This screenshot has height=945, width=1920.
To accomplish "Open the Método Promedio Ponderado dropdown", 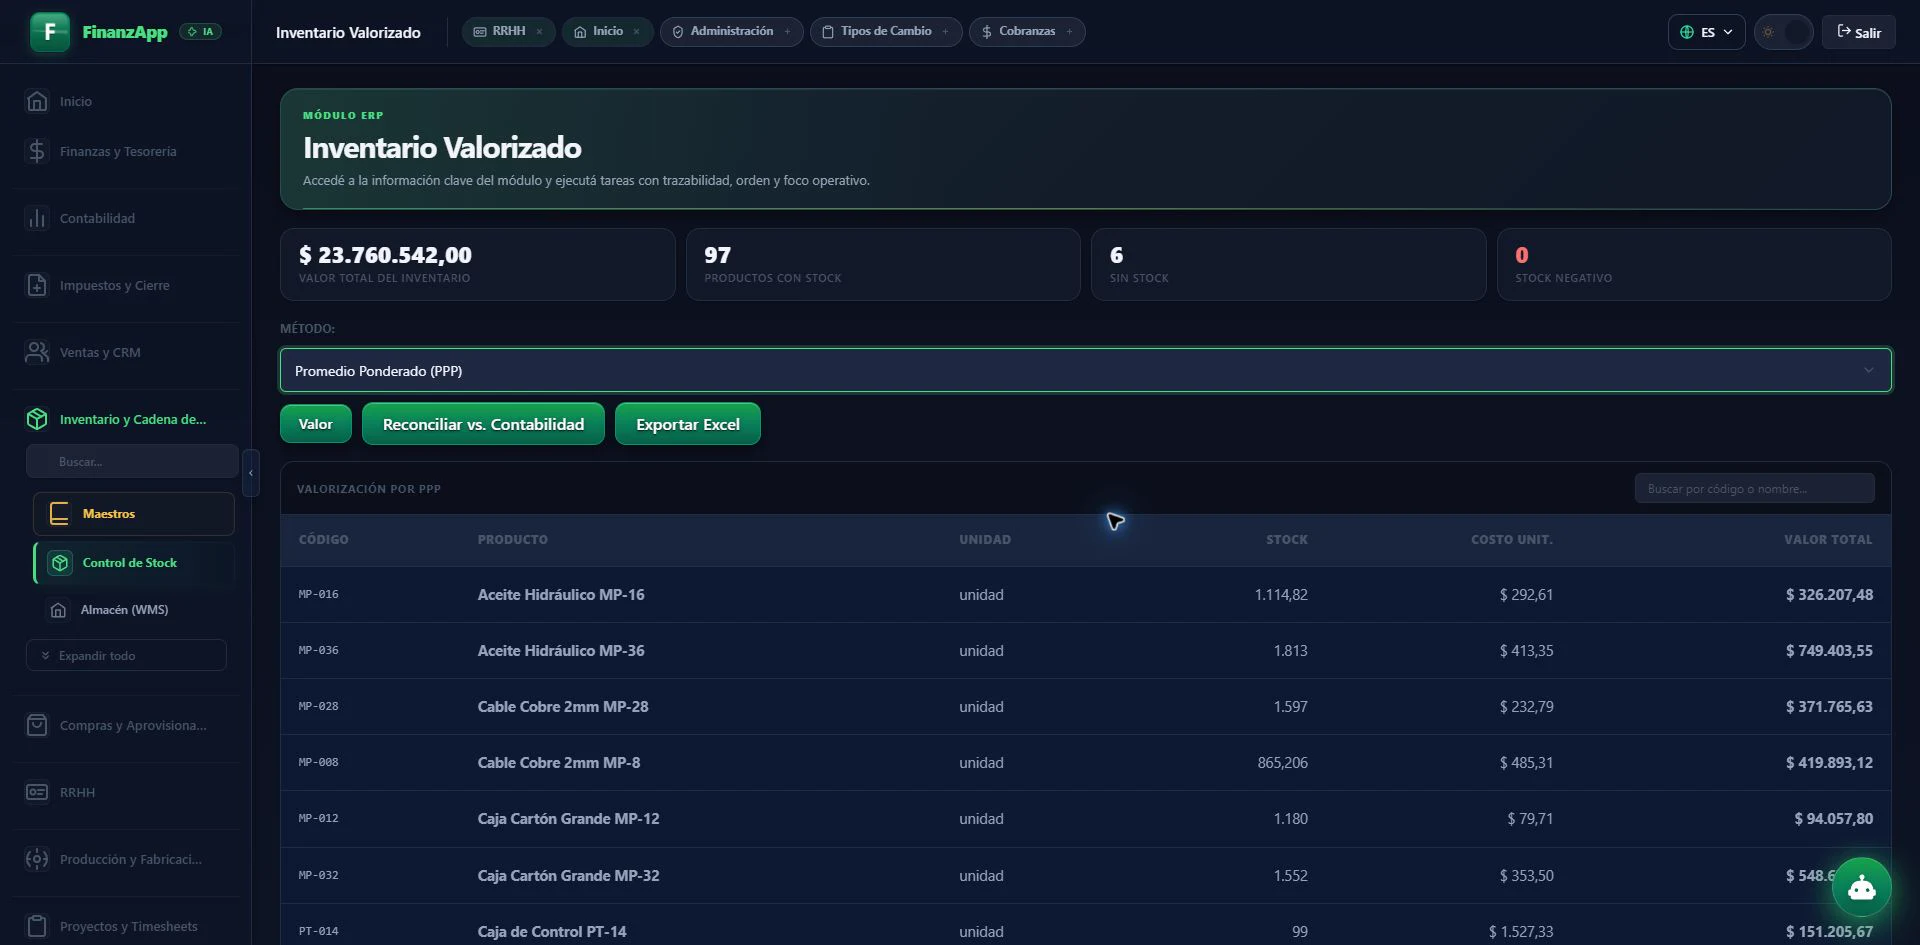I will [x=1085, y=370].
